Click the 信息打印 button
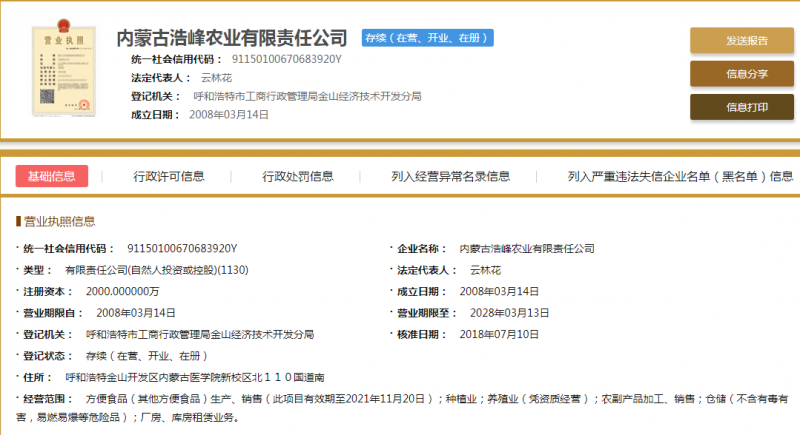 [742, 107]
